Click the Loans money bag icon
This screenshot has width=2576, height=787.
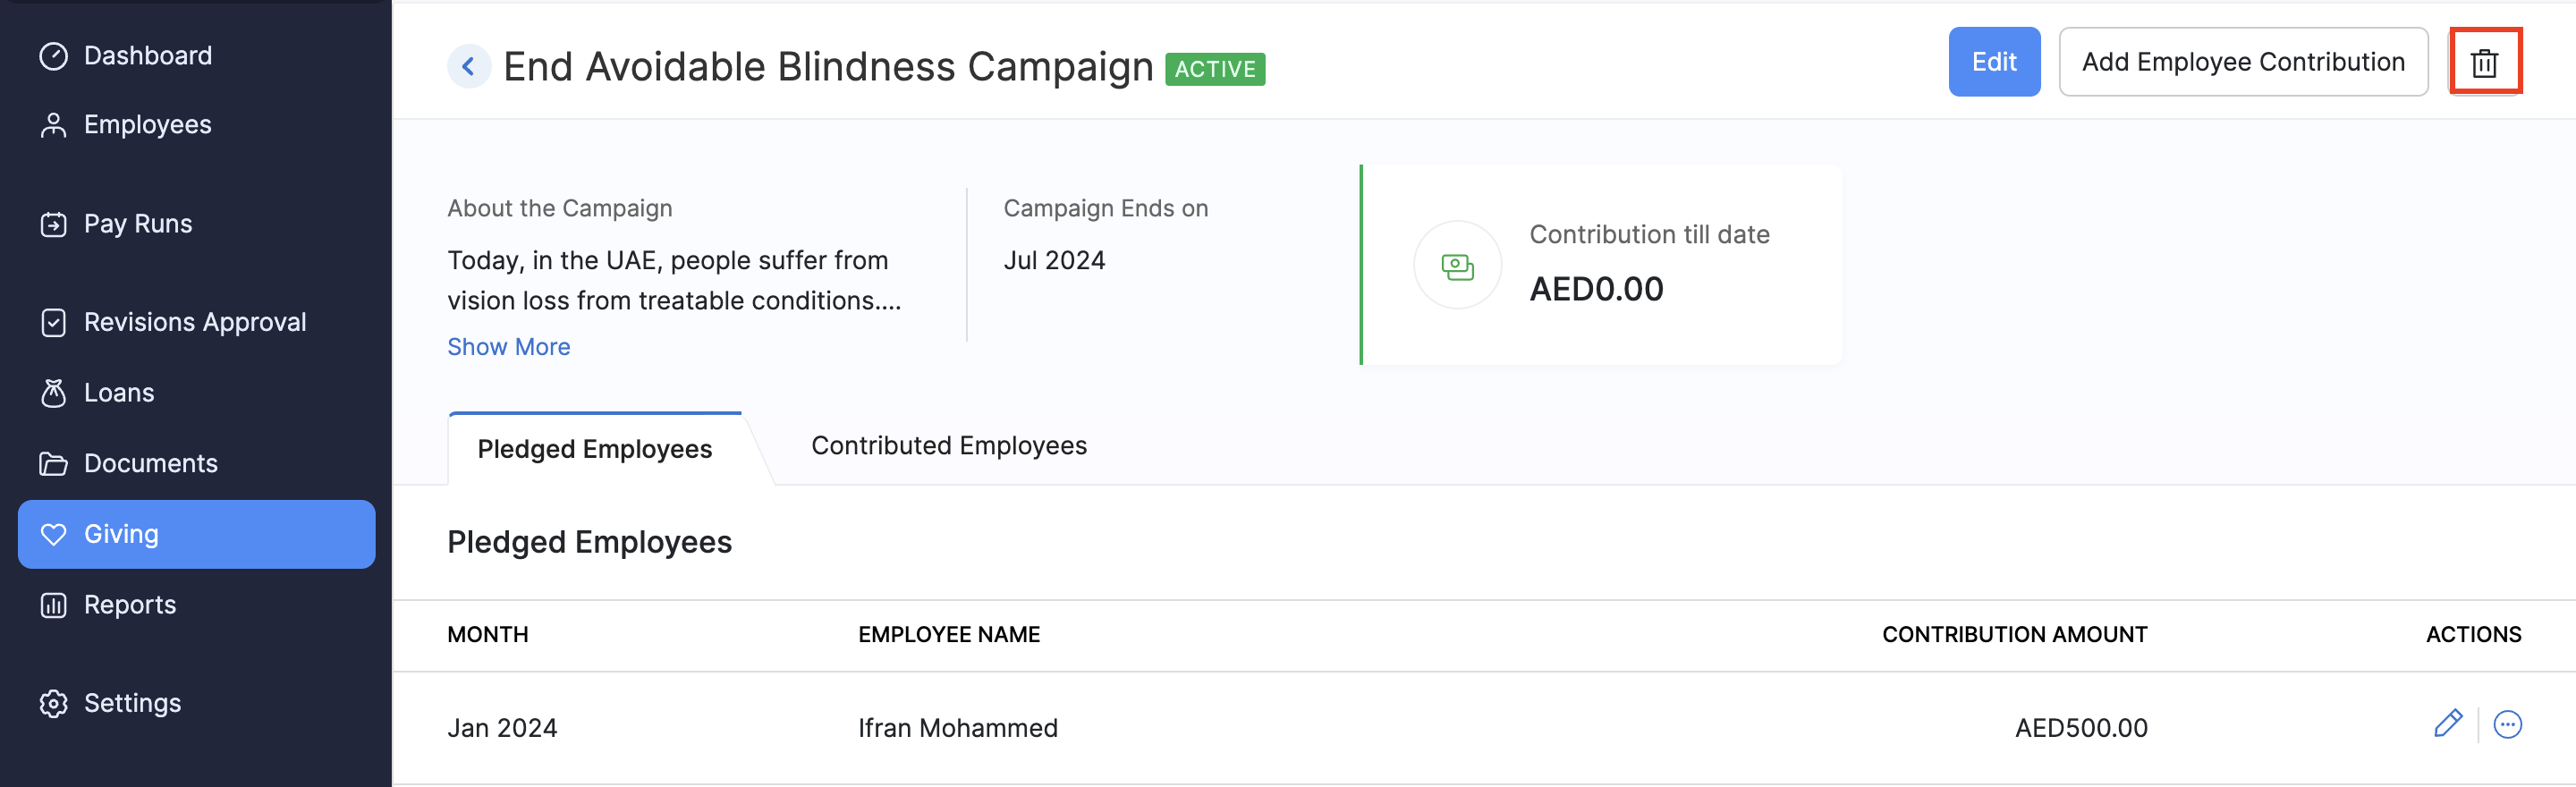click(x=53, y=393)
